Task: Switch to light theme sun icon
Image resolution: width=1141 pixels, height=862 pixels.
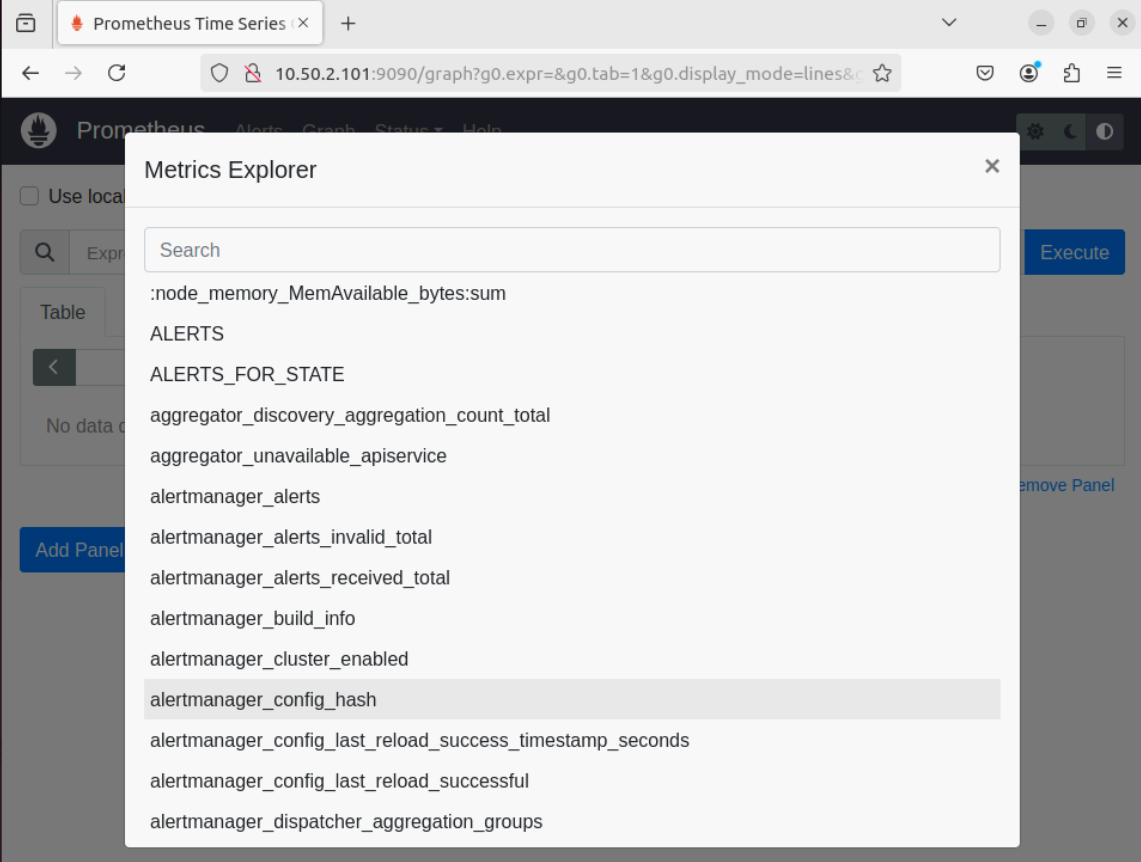Action: coord(1035,132)
